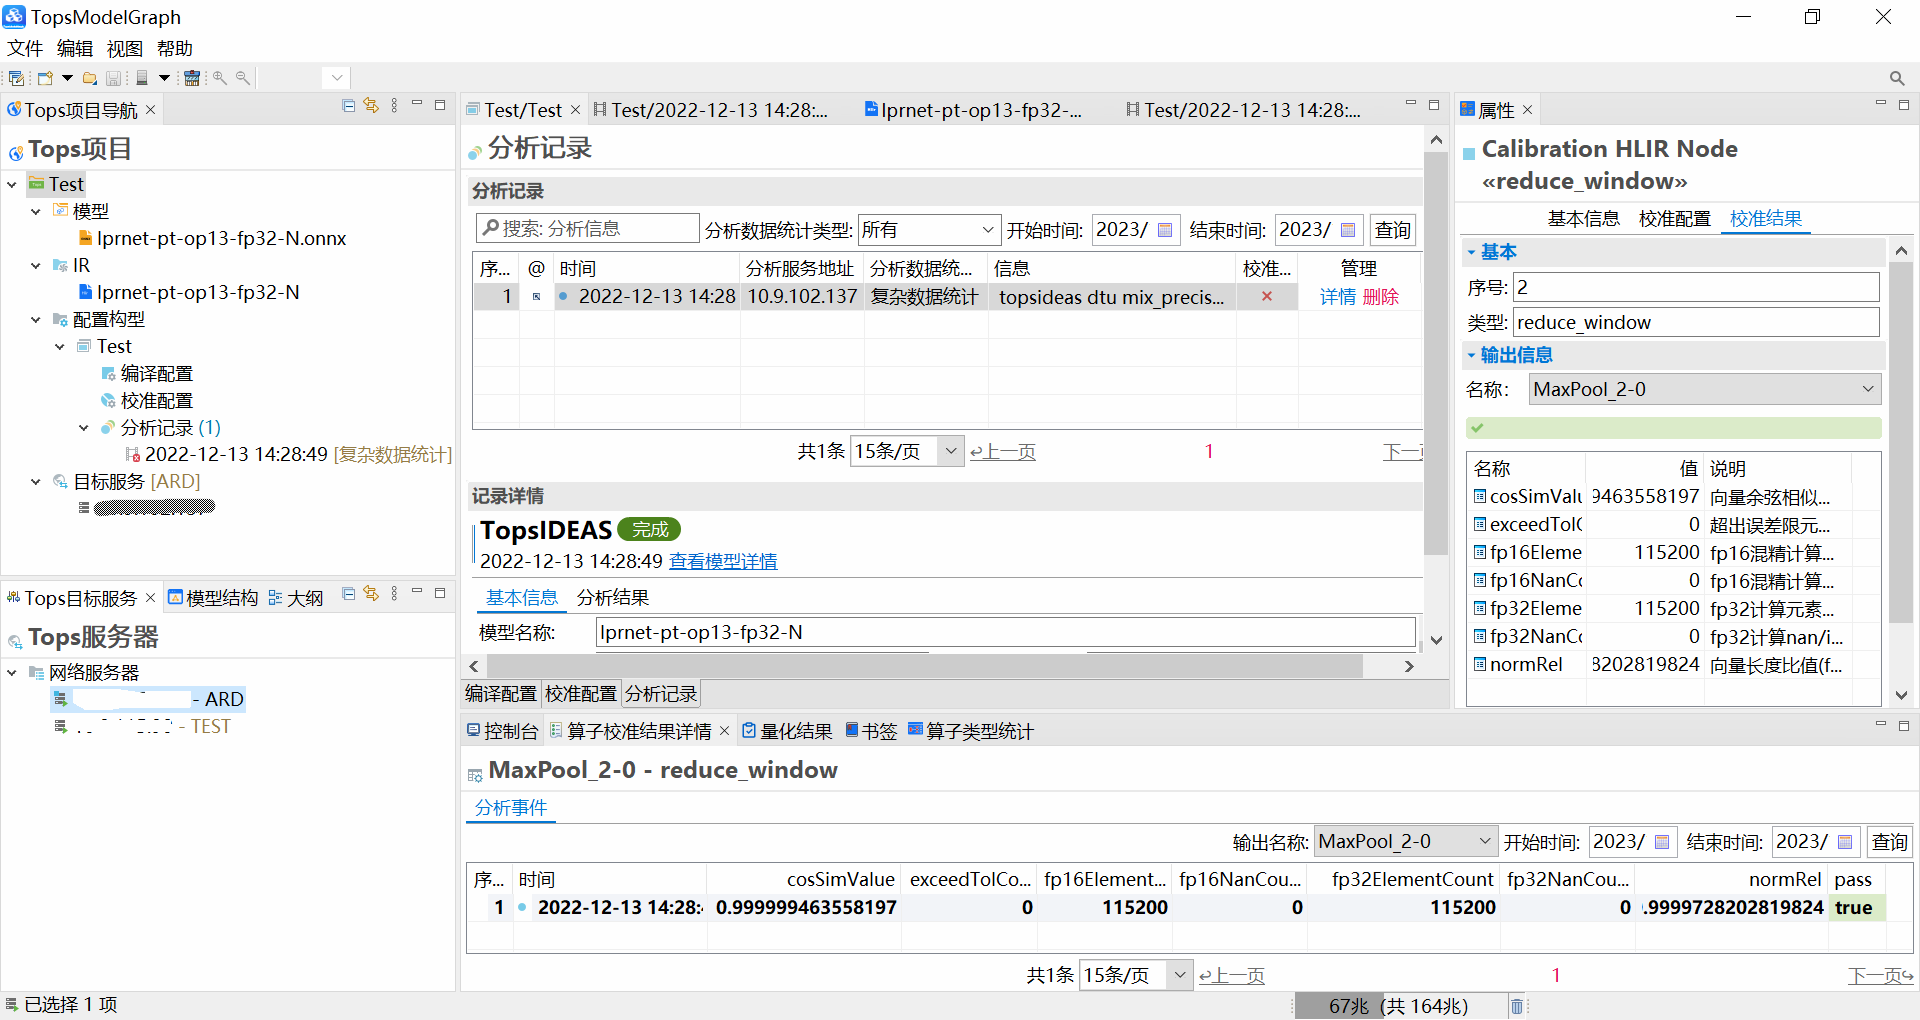This screenshot has height=1020, width=1920.
Task: Click the save disk toolbar icon
Action: pos(114,78)
